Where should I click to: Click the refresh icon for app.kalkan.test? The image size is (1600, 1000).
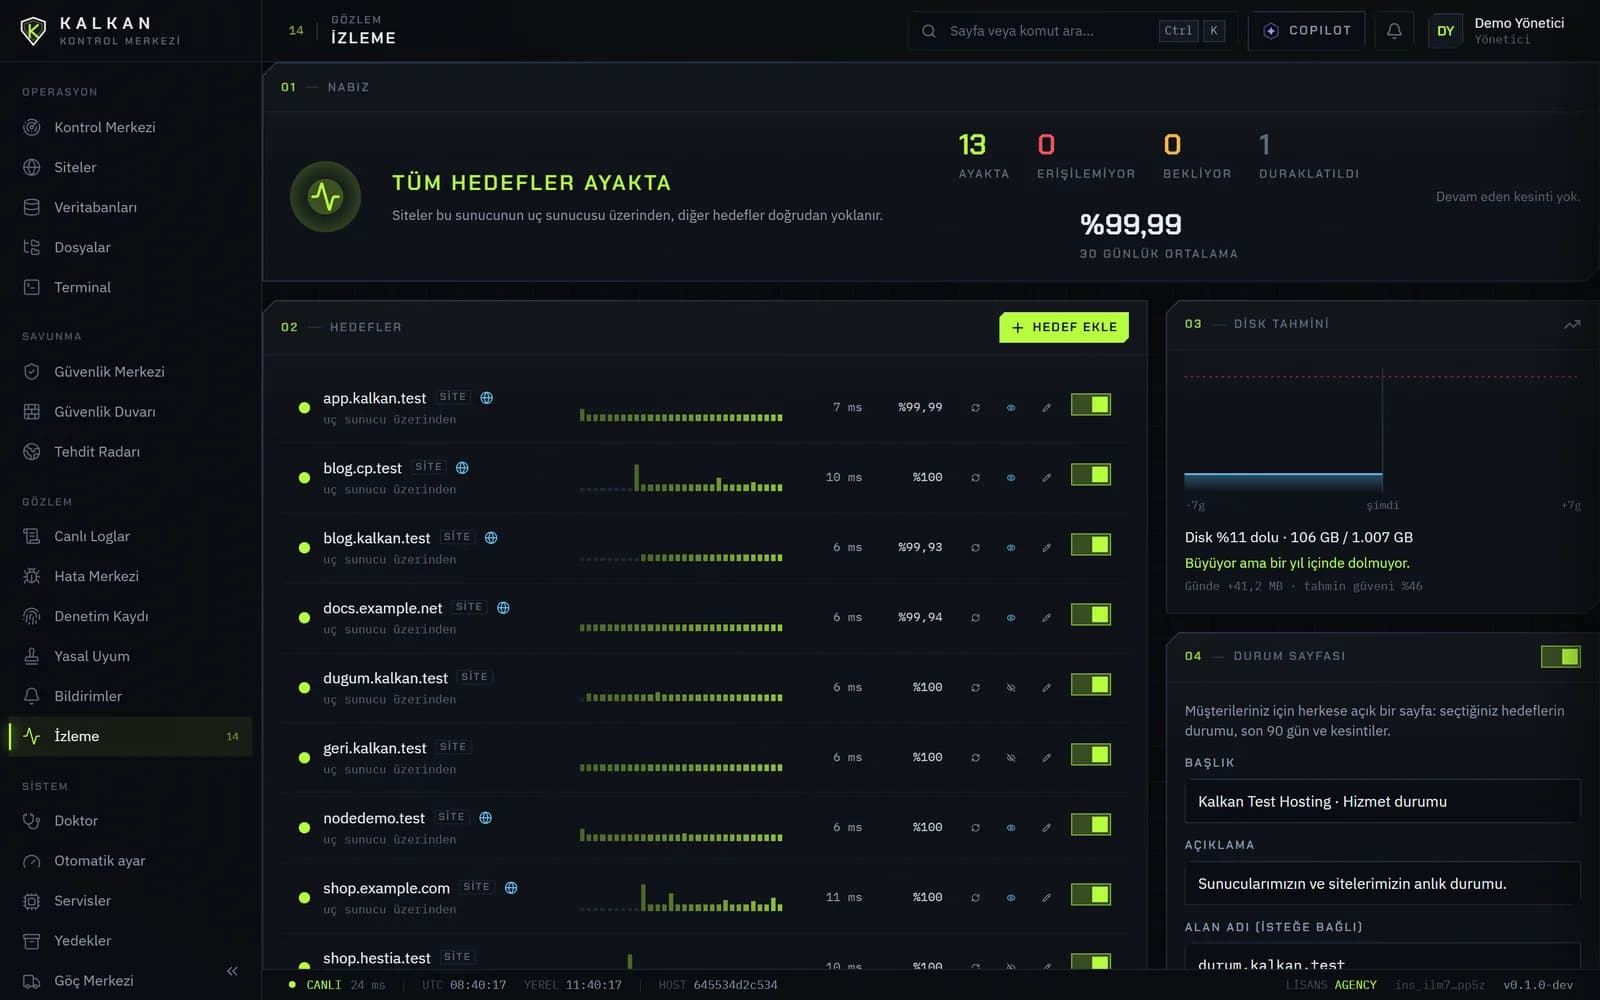click(975, 407)
